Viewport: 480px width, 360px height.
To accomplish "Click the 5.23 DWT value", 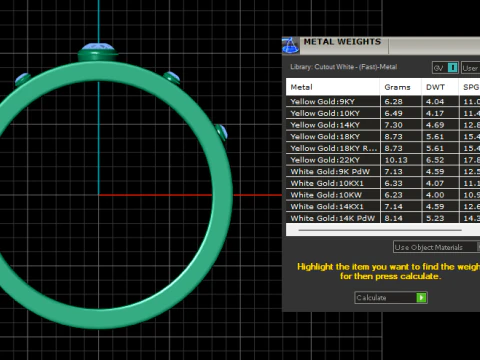I will 435,218.
